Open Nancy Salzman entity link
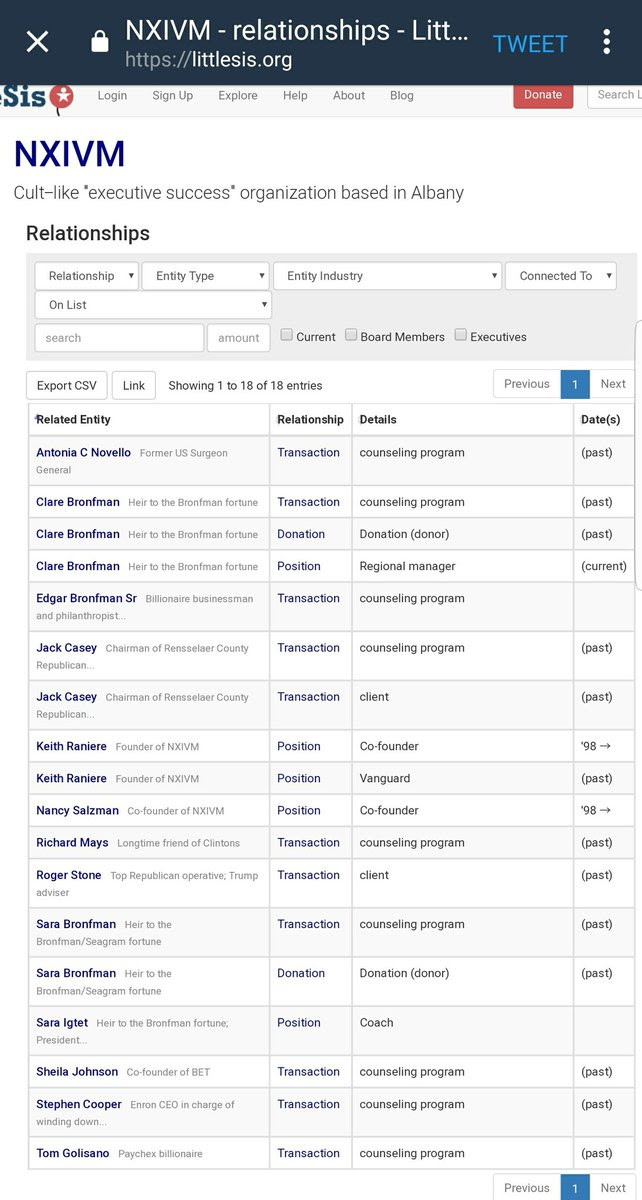Screen dimensions: 642x1200 (77, 811)
